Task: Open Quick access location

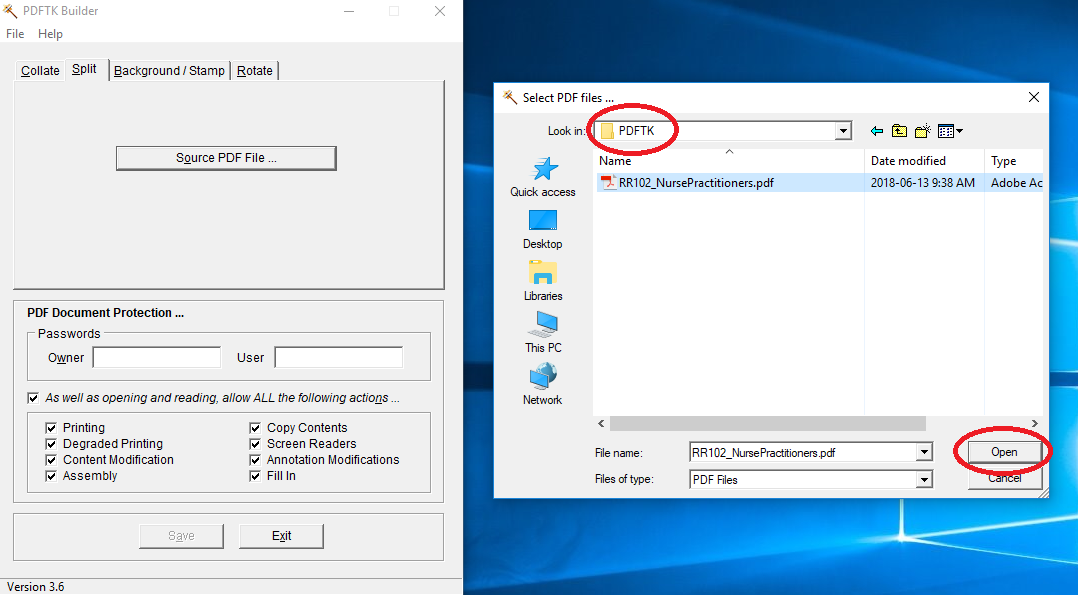Action: click(x=542, y=177)
